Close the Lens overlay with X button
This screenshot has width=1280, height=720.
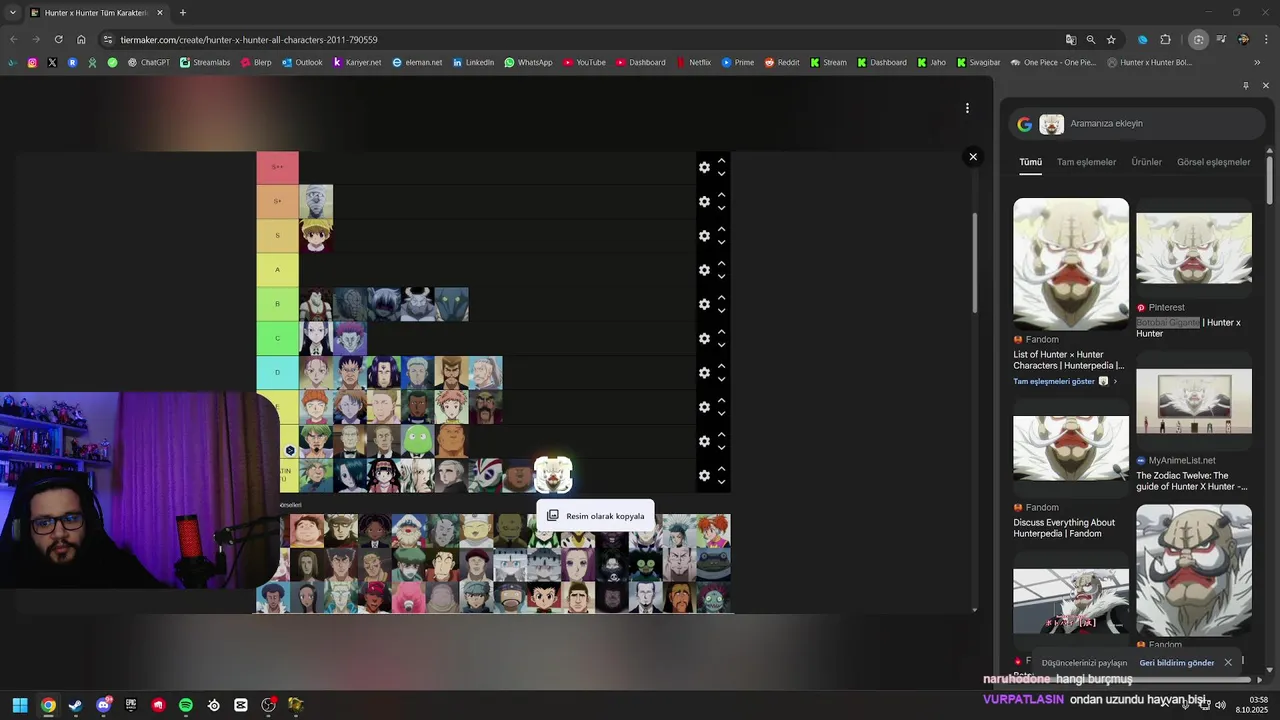(973, 157)
